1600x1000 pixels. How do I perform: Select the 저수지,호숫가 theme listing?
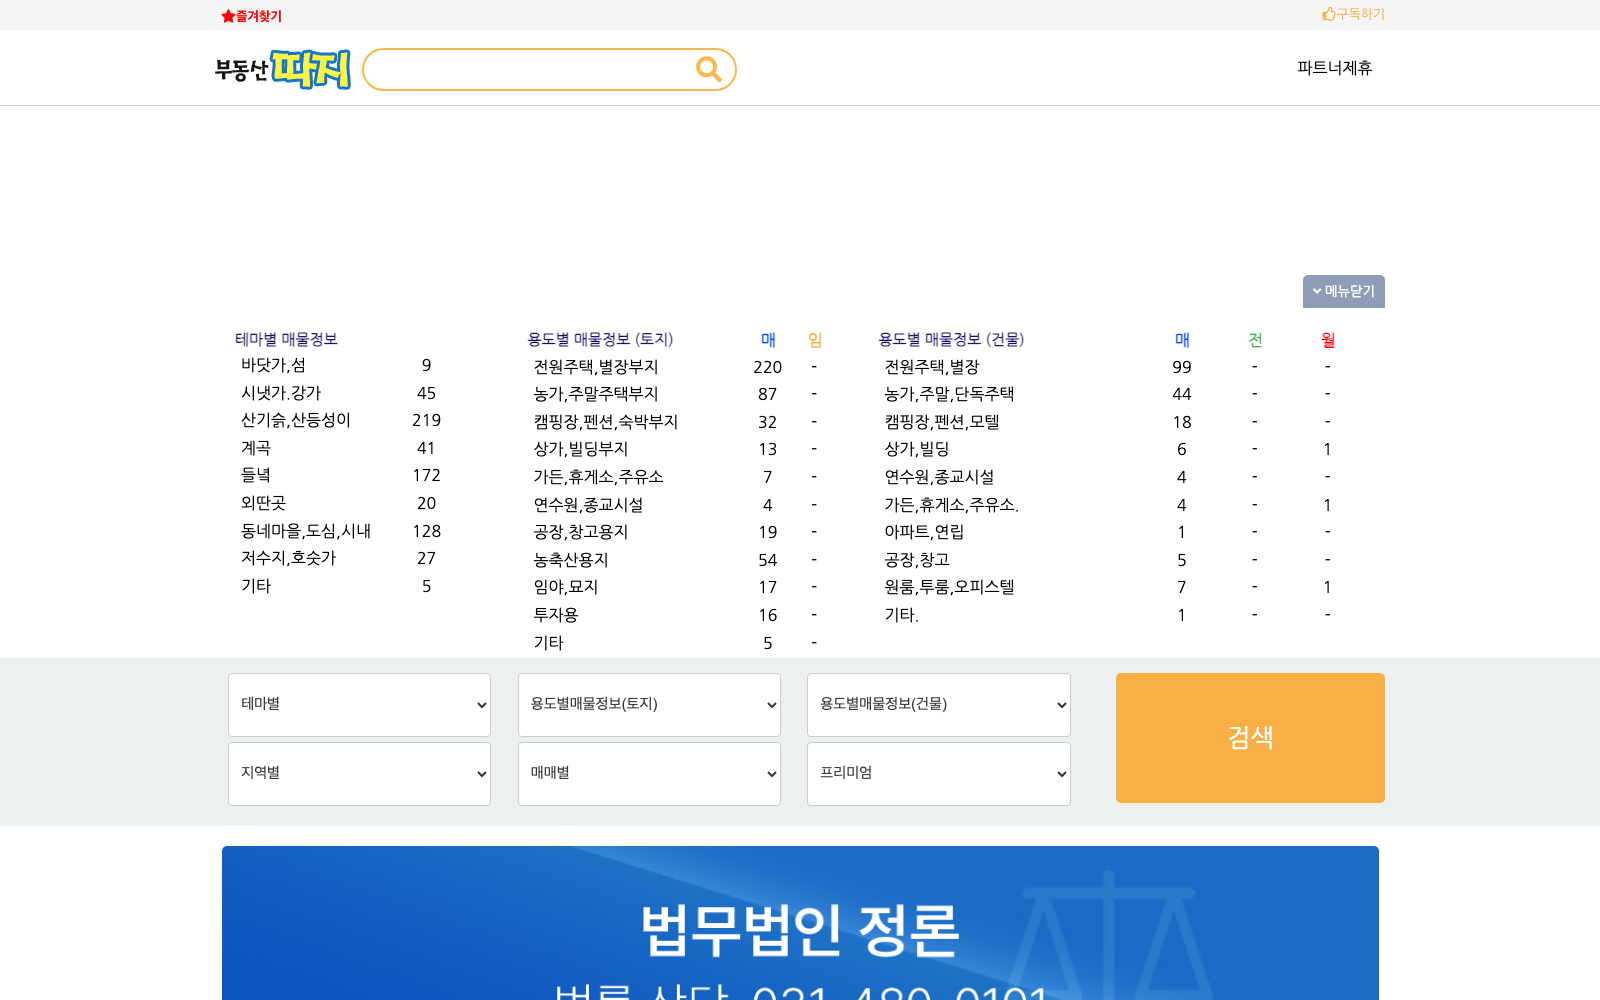[x=288, y=558]
